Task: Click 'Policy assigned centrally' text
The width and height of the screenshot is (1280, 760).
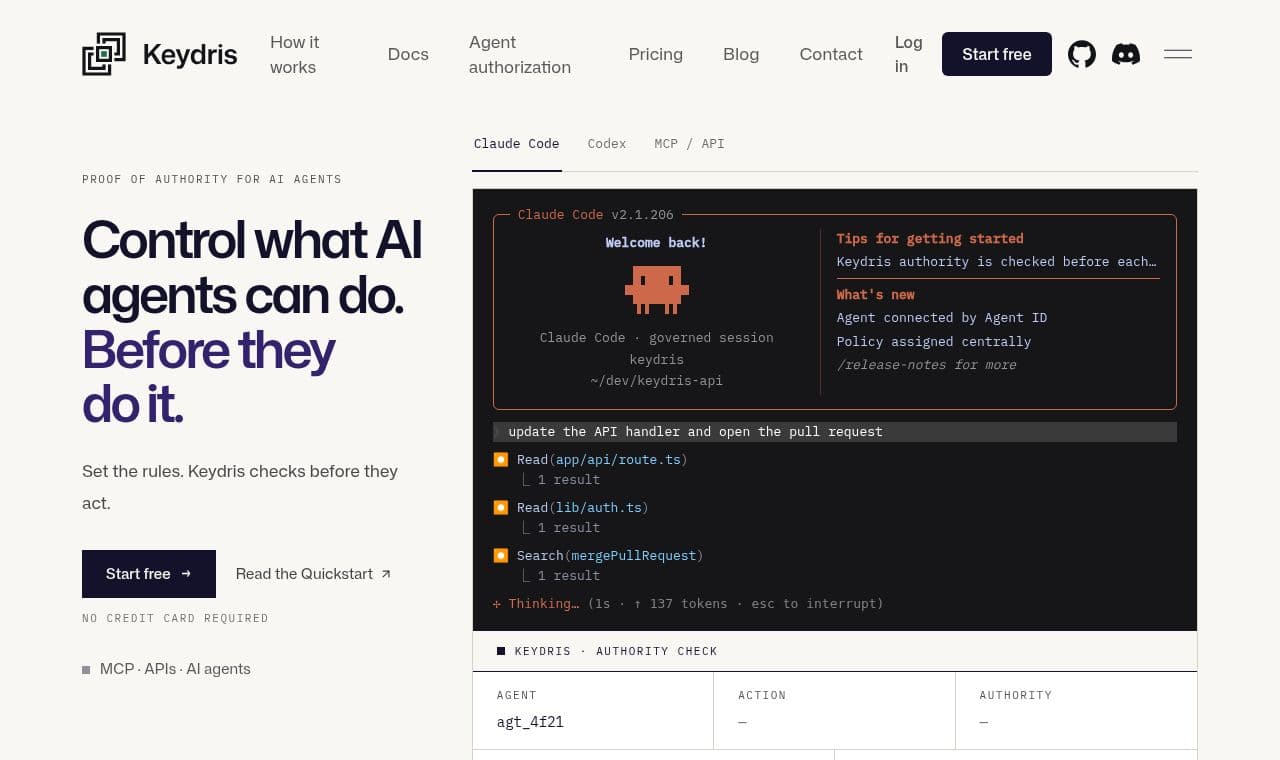Action: [934, 342]
